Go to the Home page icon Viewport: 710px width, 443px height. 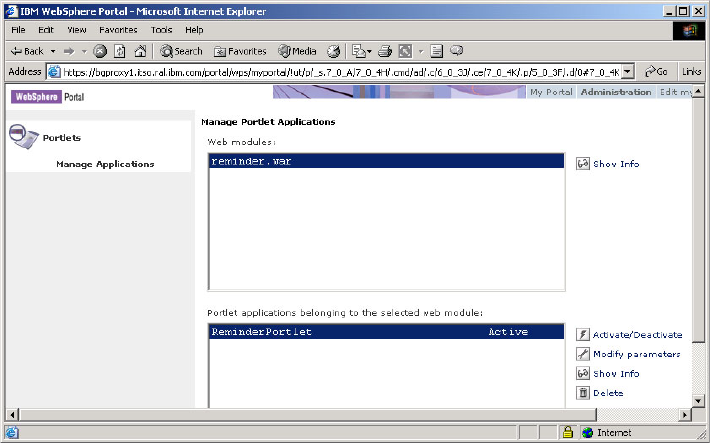point(138,51)
